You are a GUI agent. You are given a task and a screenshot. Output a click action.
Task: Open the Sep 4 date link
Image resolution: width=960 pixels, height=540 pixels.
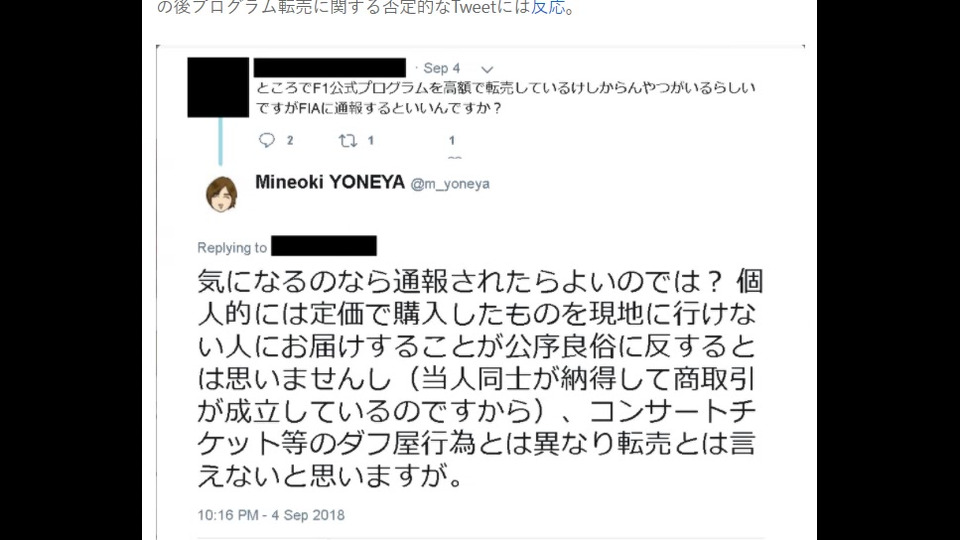pos(441,68)
